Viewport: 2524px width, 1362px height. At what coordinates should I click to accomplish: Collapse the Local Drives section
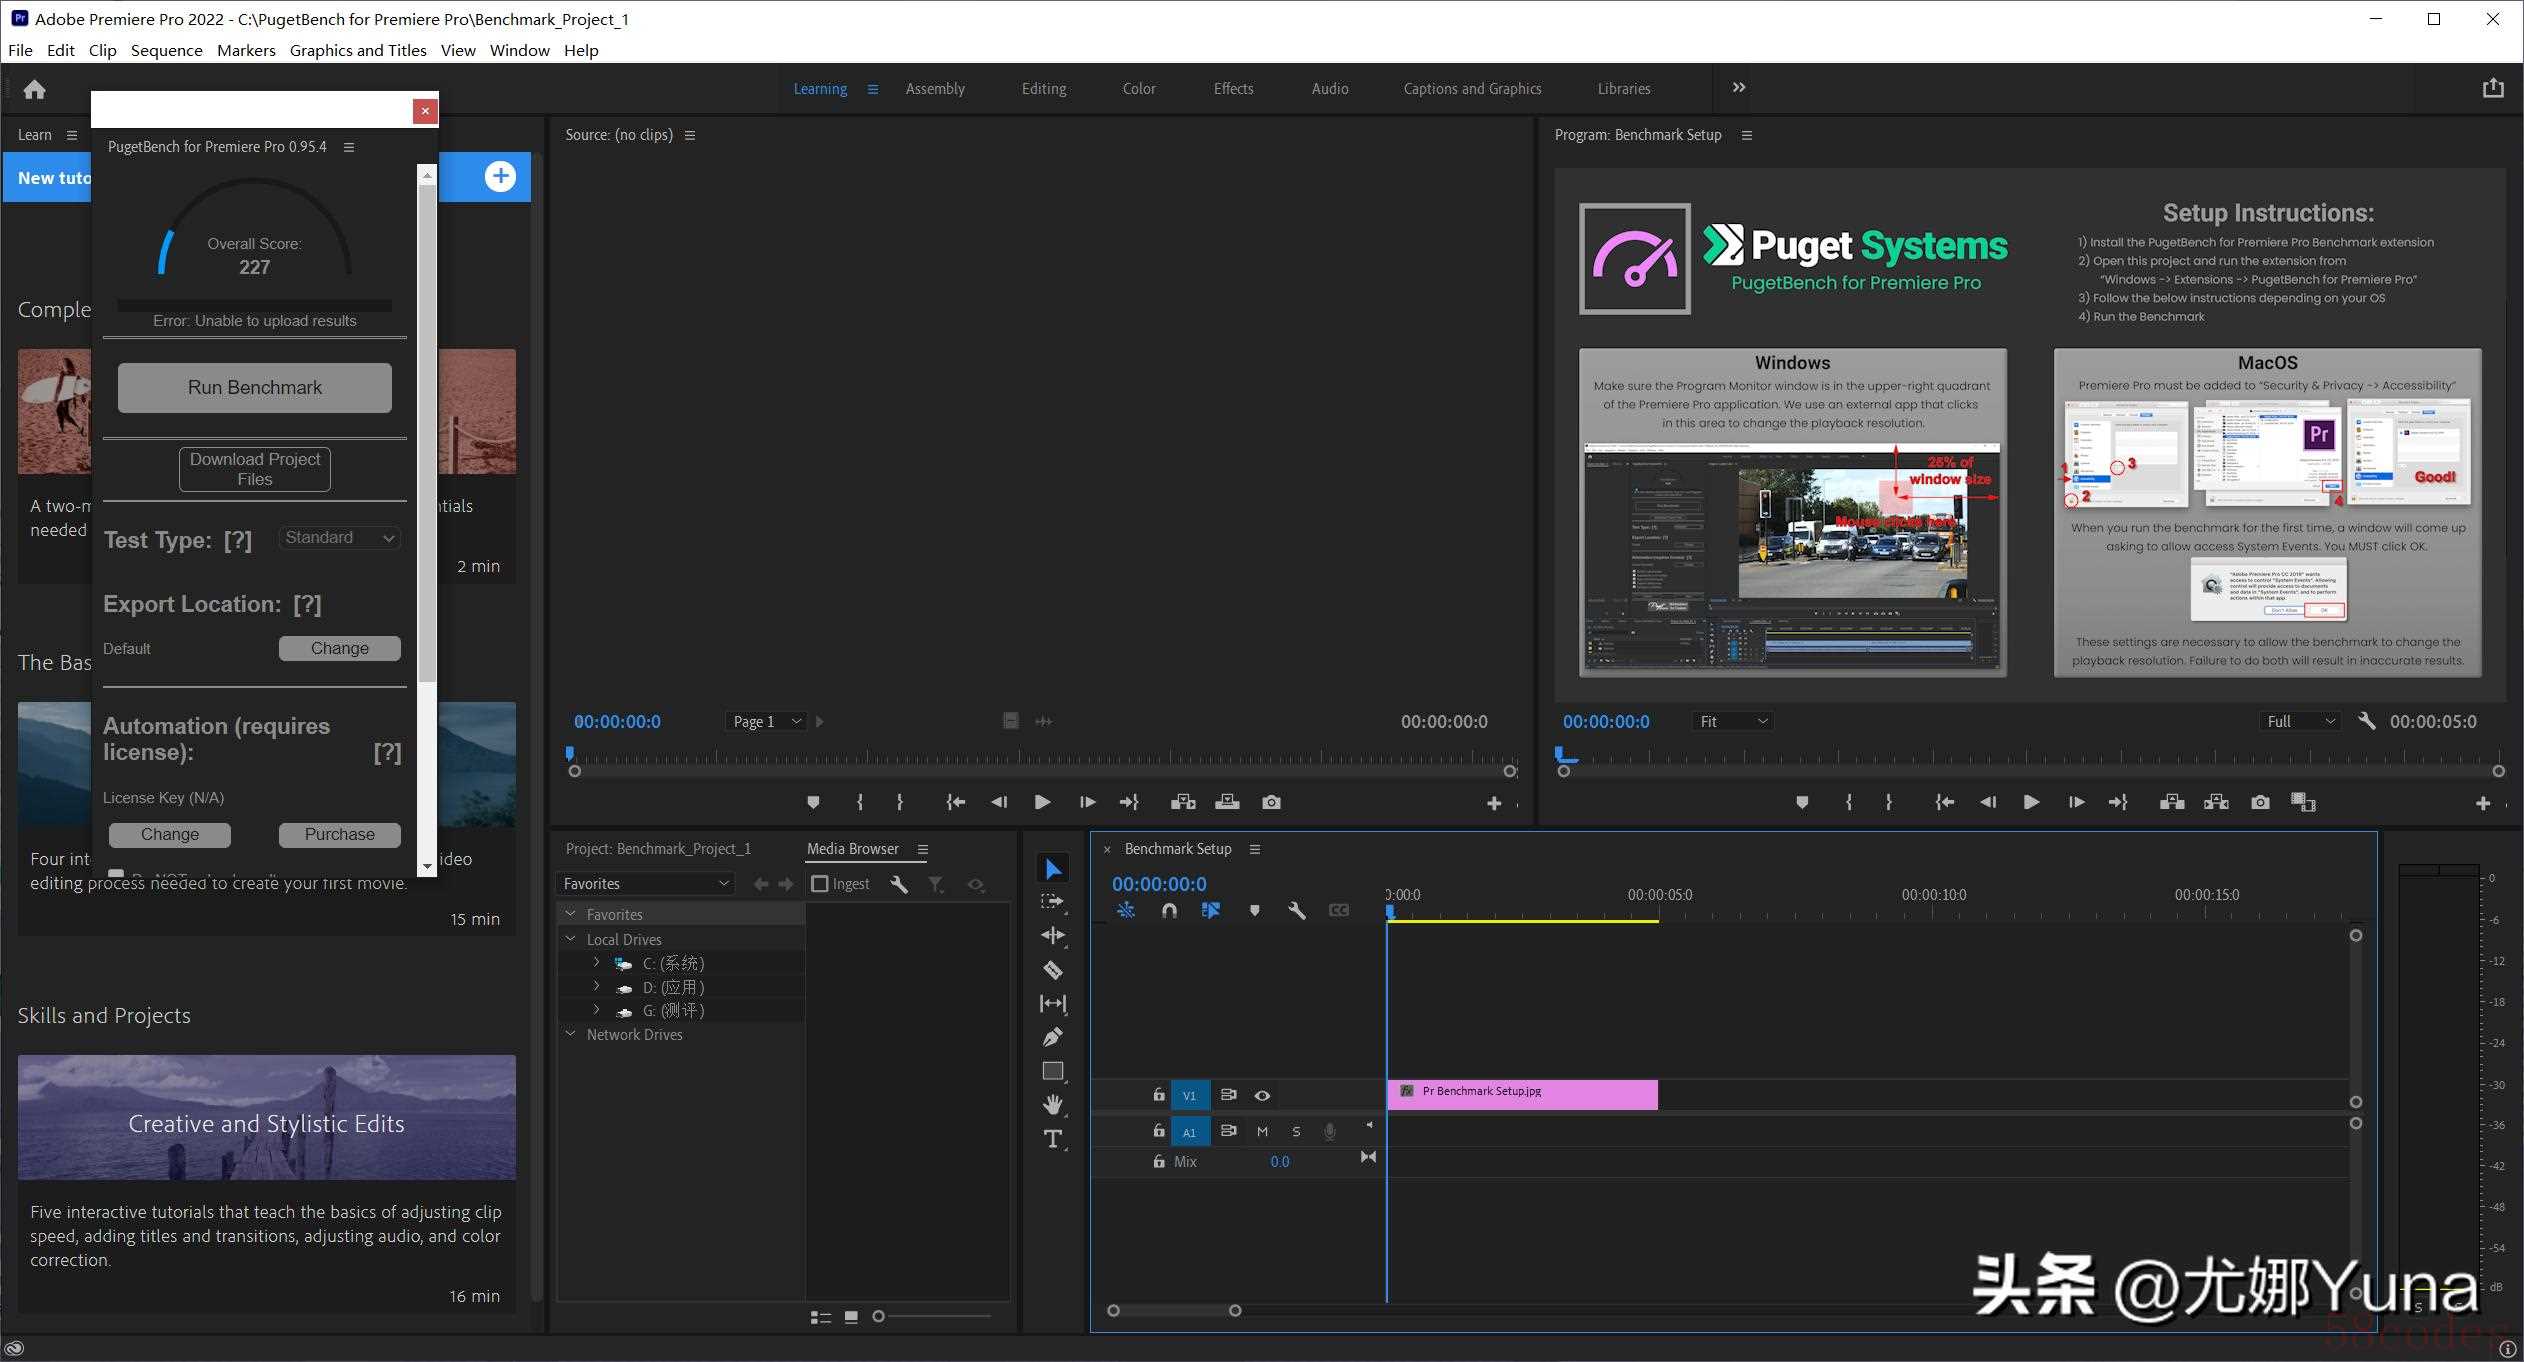click(x=571, y=939)
